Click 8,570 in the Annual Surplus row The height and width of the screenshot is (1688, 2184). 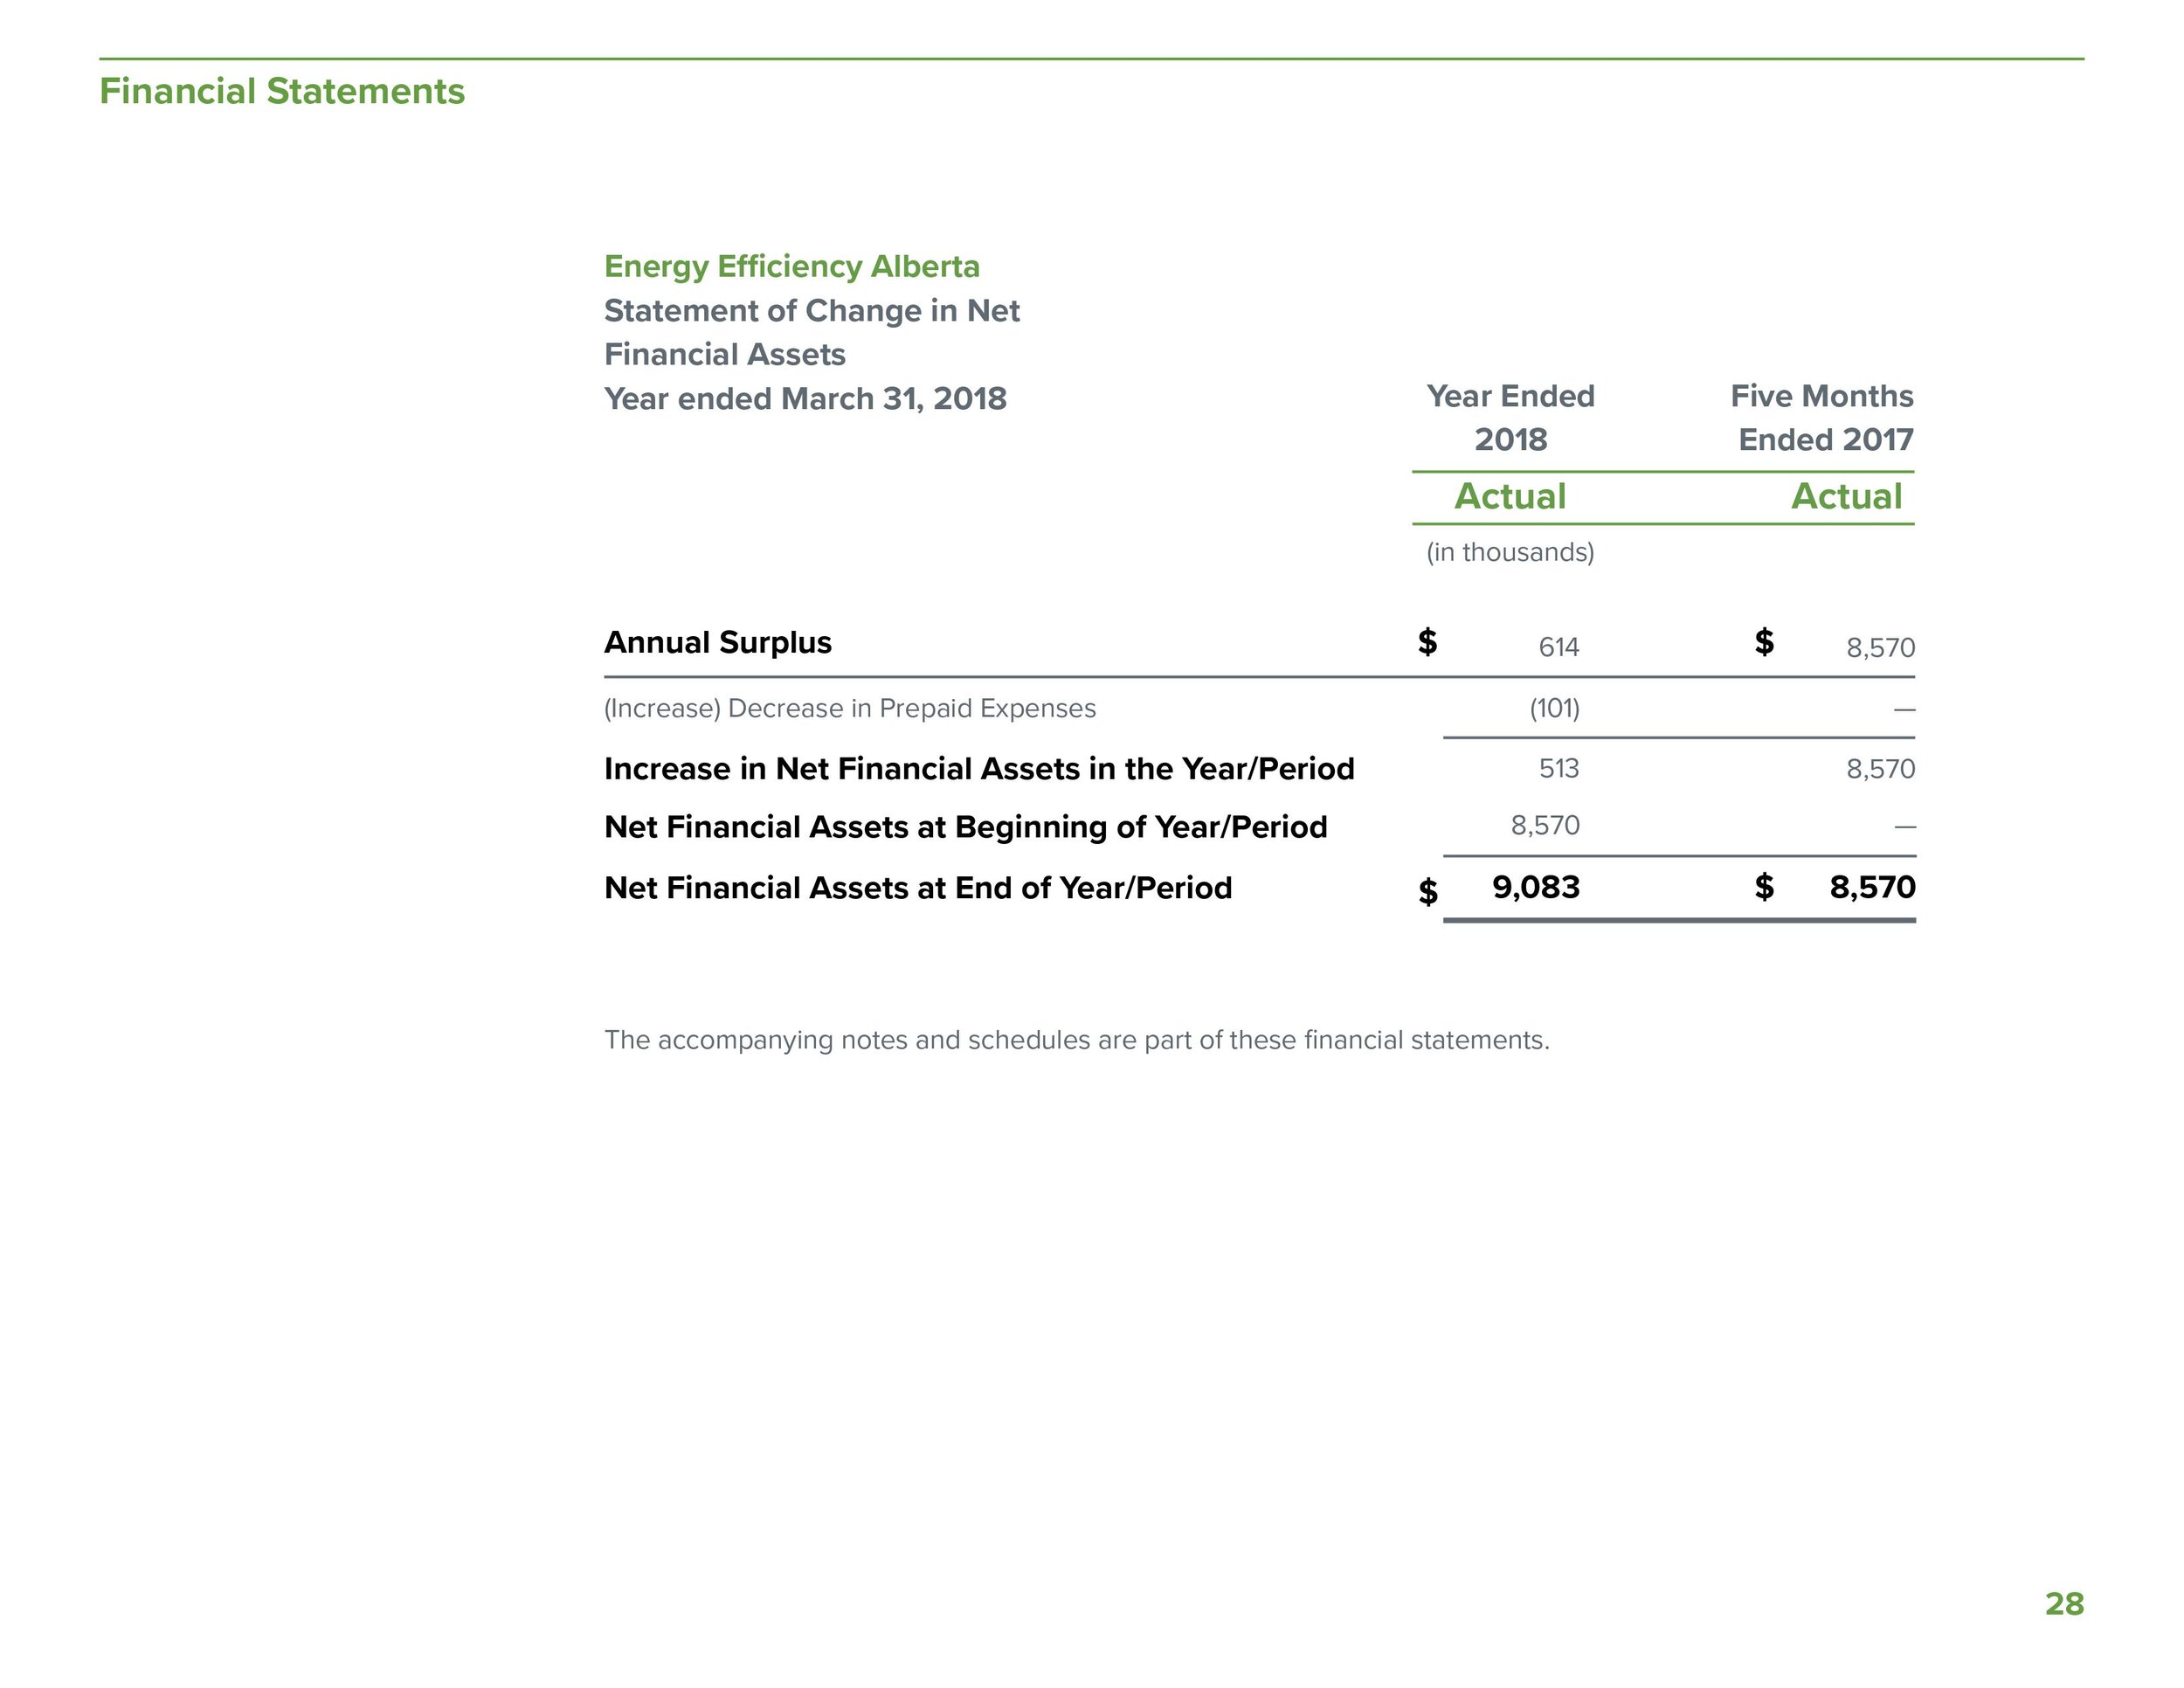tap(1881, 648)
